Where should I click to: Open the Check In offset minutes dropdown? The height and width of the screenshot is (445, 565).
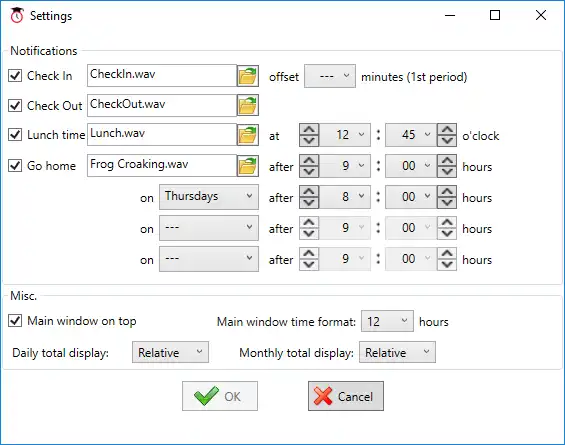(330, 76)
